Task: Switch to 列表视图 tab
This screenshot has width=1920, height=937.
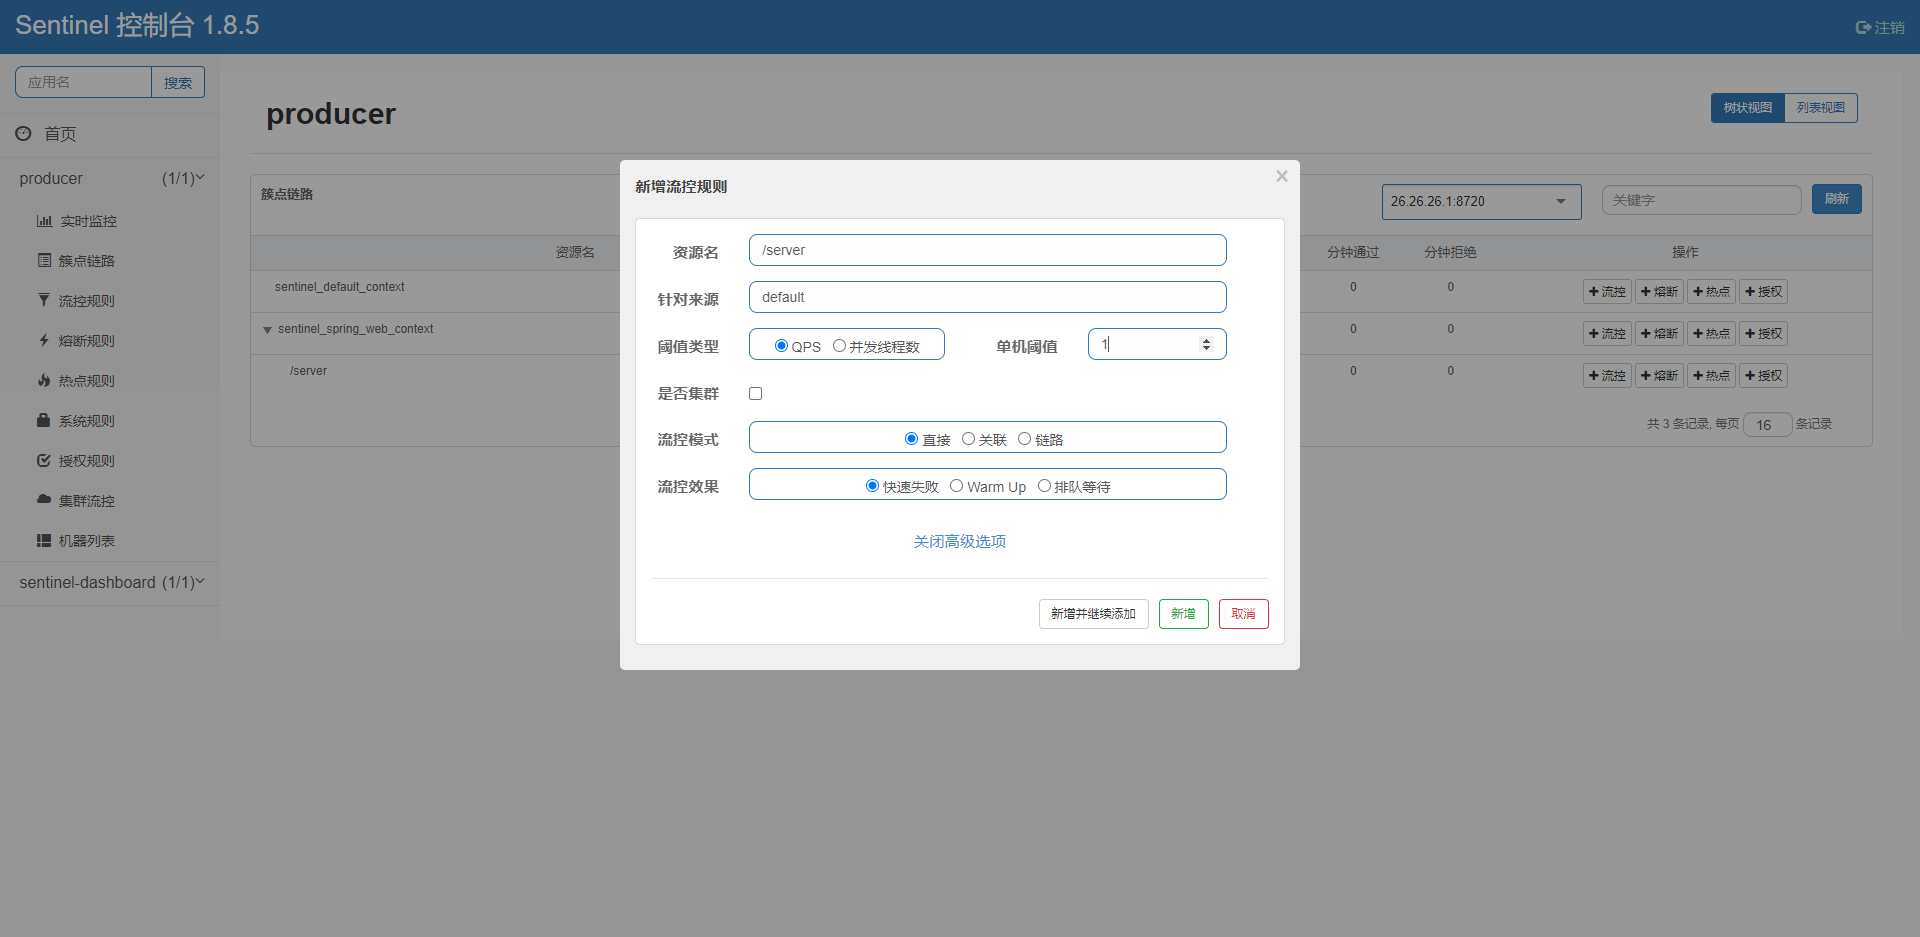Action: point(1820,108)
